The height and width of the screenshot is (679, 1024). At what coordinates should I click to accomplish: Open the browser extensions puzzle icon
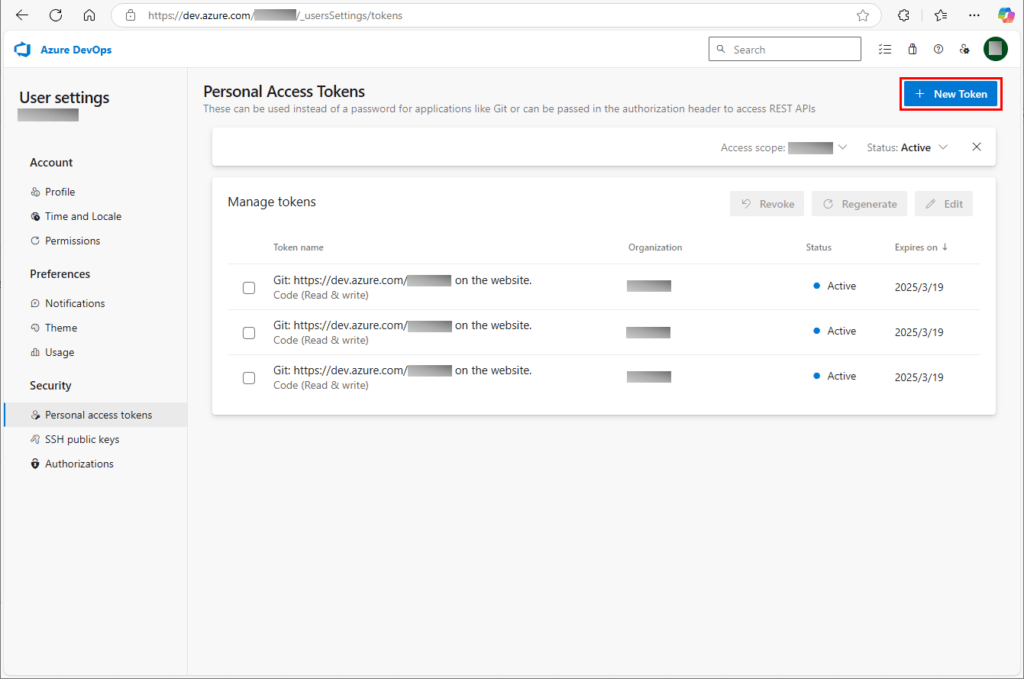click(x=904, y=16)
